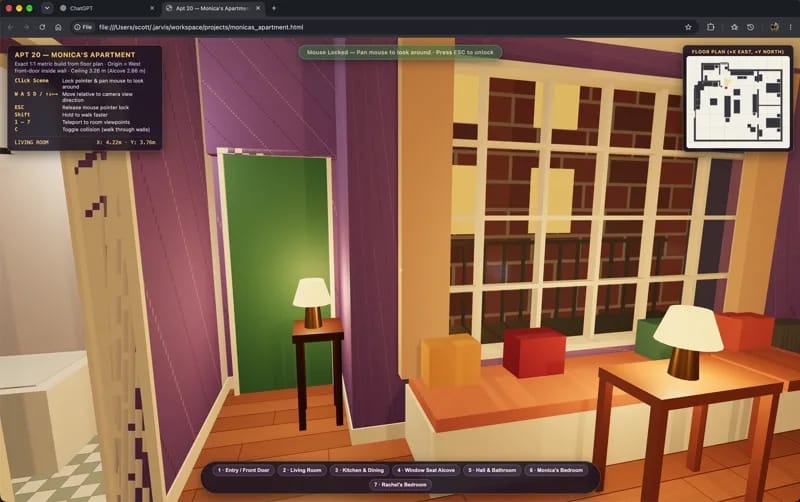Image resolution: width=800 pixels, height=502 pixels.
Task: Open the bookmarks star icon beside the history clock
Action: click(734, 27)
